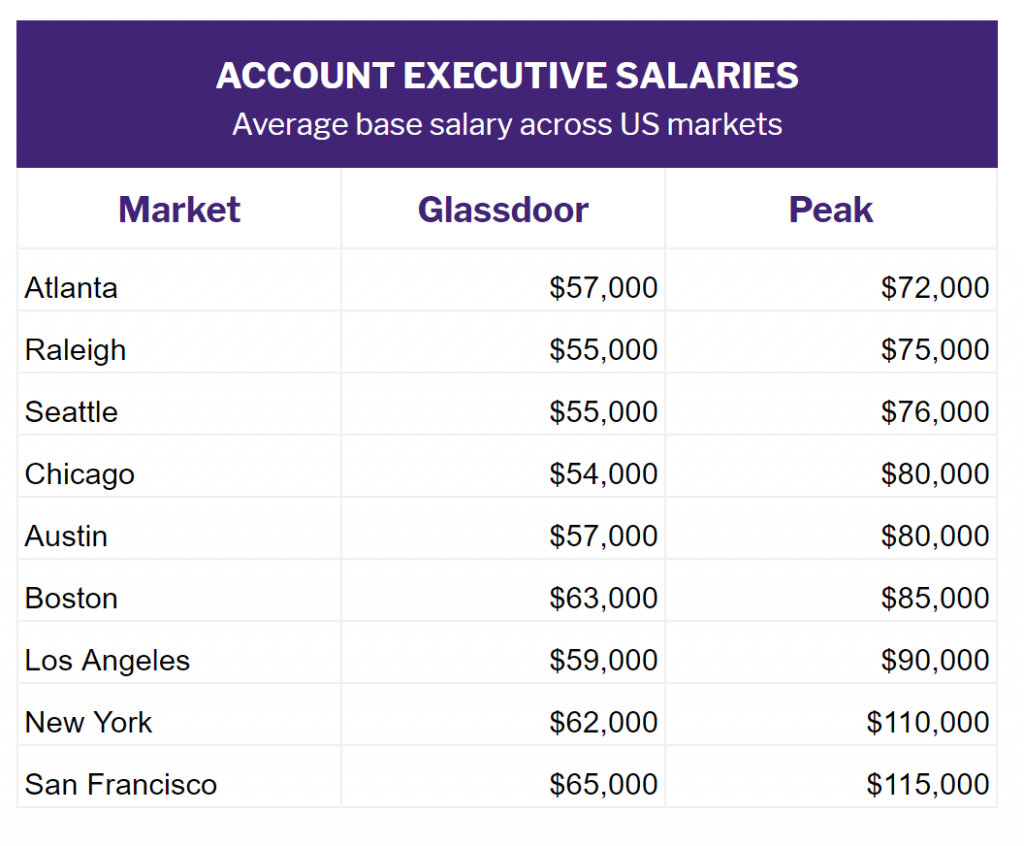
Task: Click the San Francisco row label
Action: point(120,784)
